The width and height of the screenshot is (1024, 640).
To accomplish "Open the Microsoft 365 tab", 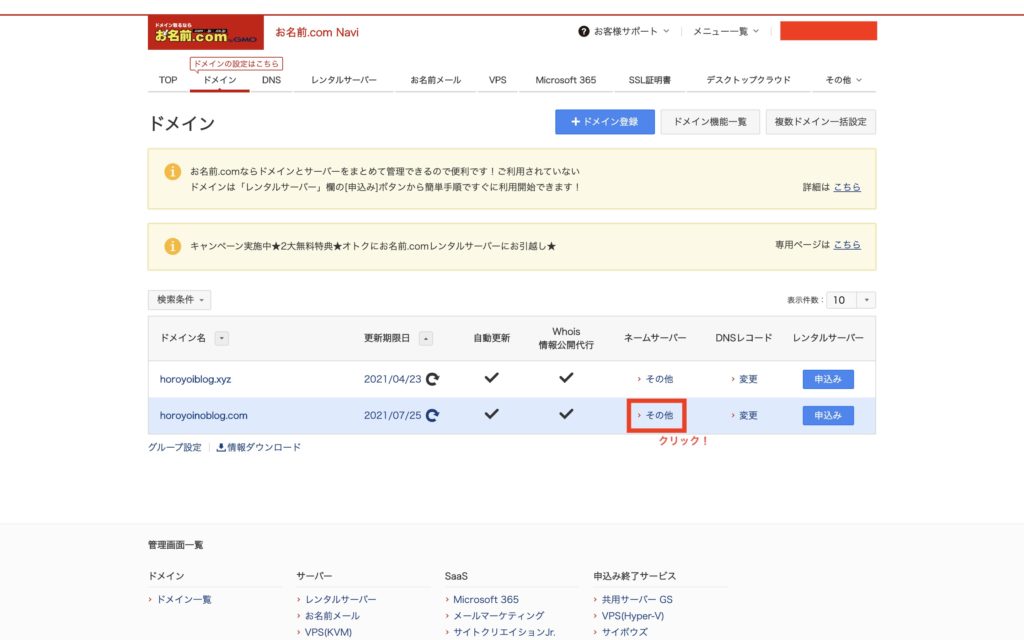I will coord(566,80).
